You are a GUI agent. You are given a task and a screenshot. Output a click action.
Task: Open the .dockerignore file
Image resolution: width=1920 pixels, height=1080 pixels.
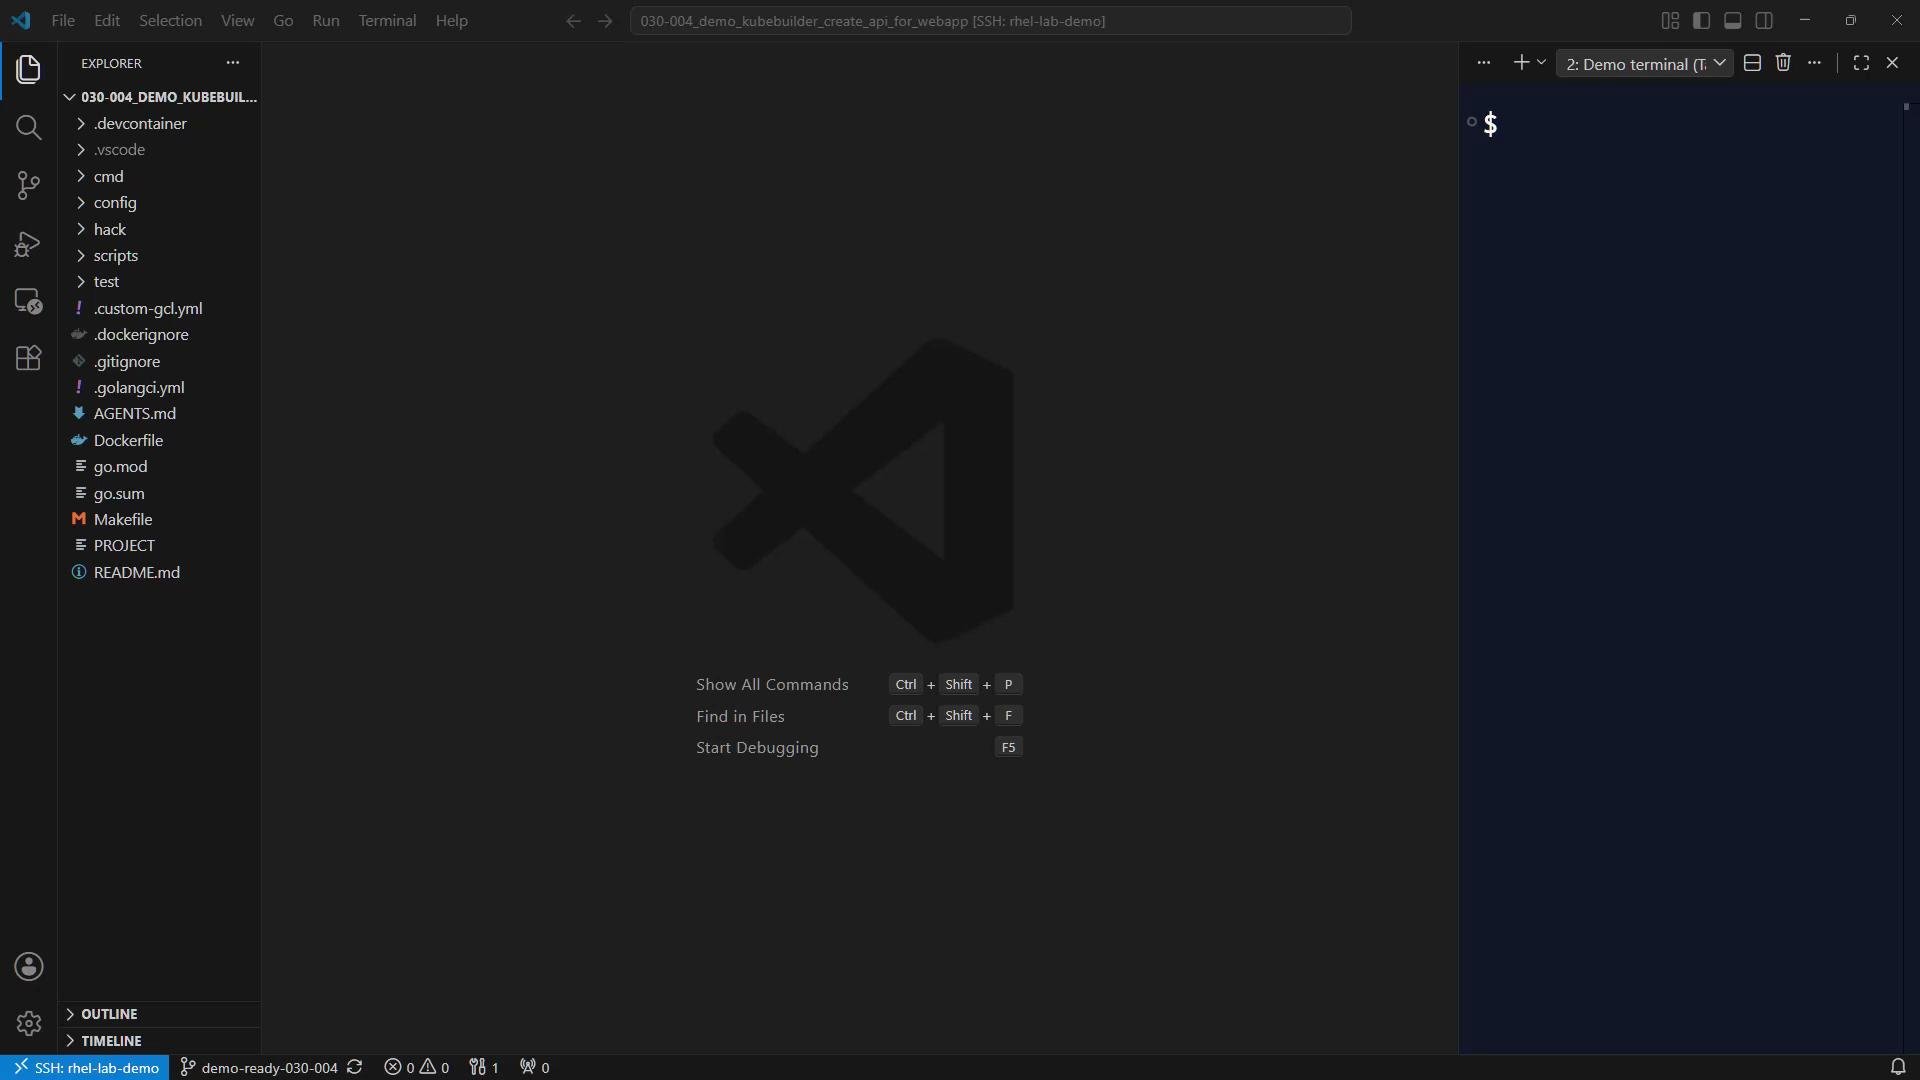pos(160,334)
